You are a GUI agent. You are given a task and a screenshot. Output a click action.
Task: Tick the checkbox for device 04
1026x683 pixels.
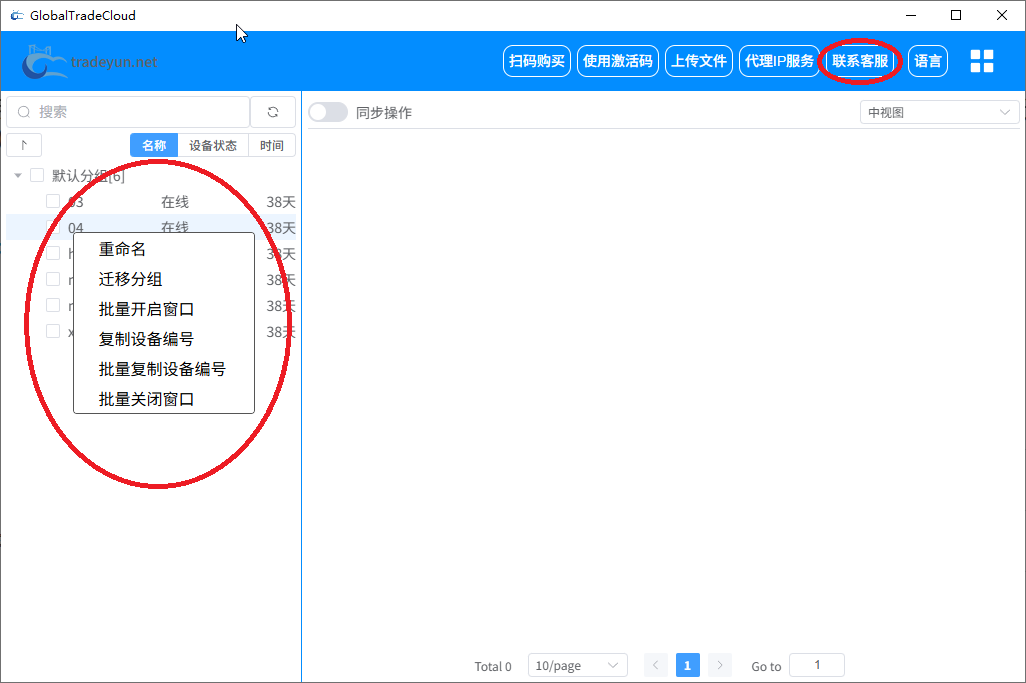(x=53, y=227)
